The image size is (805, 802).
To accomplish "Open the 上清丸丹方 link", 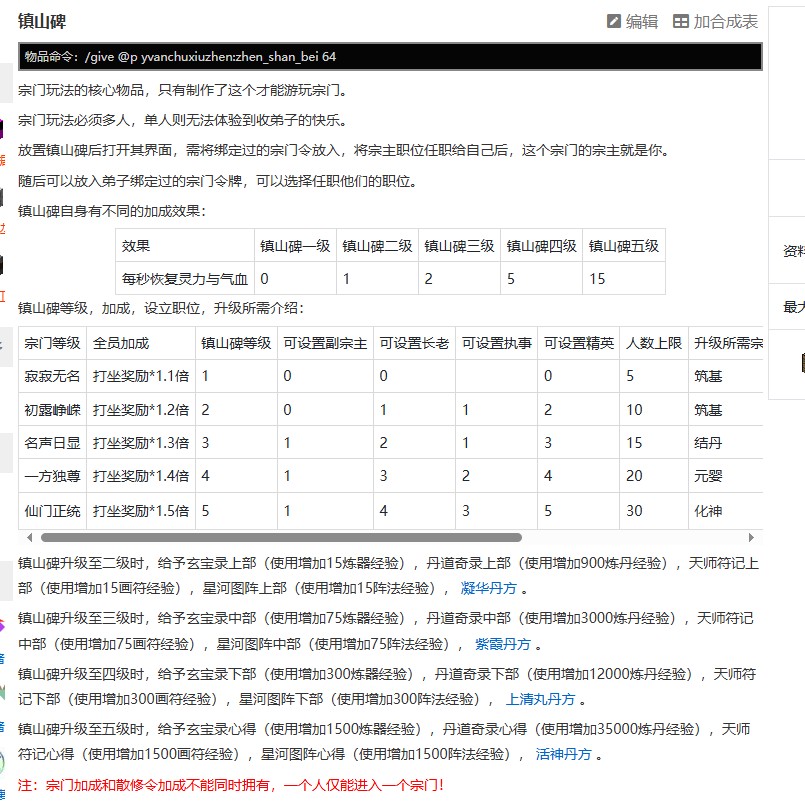I will tap(541, 699).
